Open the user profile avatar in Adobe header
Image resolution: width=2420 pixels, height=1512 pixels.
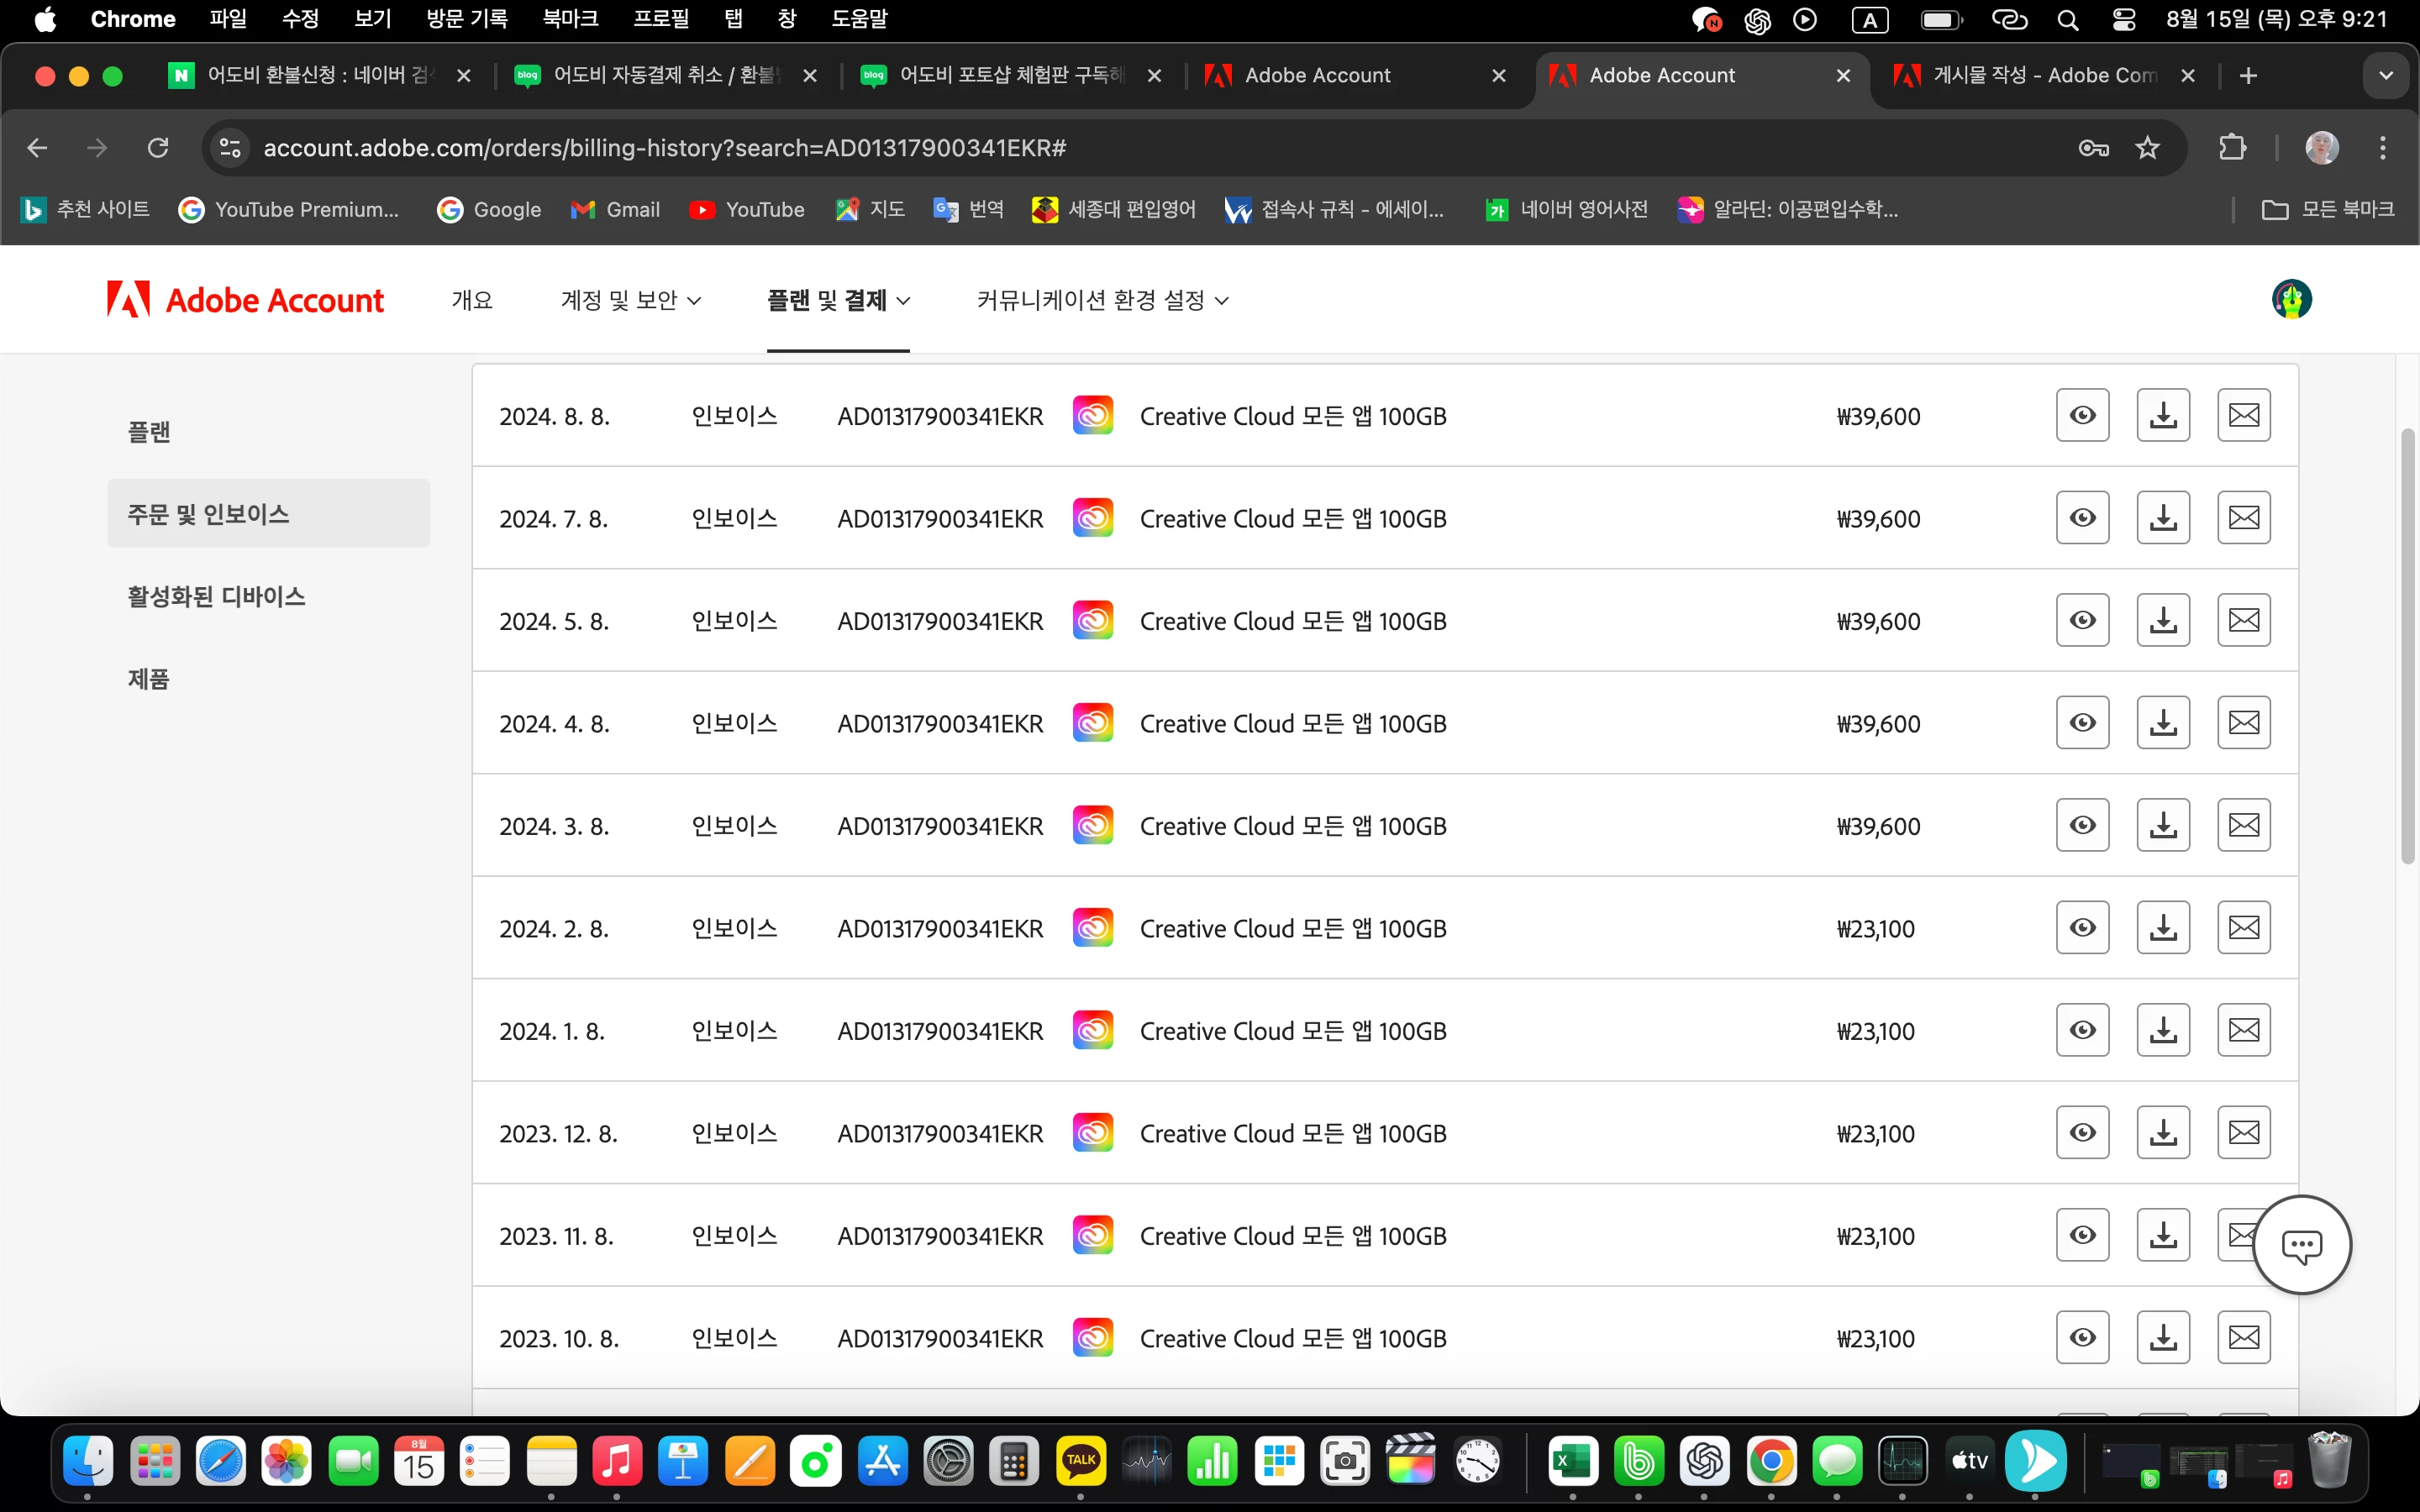point(2291,299)
